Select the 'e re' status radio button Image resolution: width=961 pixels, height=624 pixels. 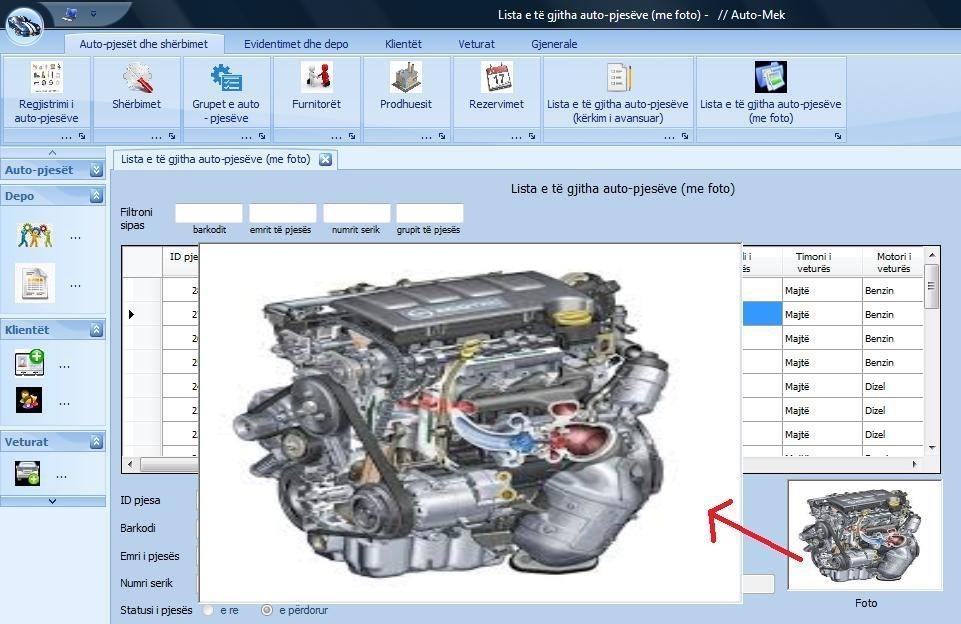(x=208, y=610)
